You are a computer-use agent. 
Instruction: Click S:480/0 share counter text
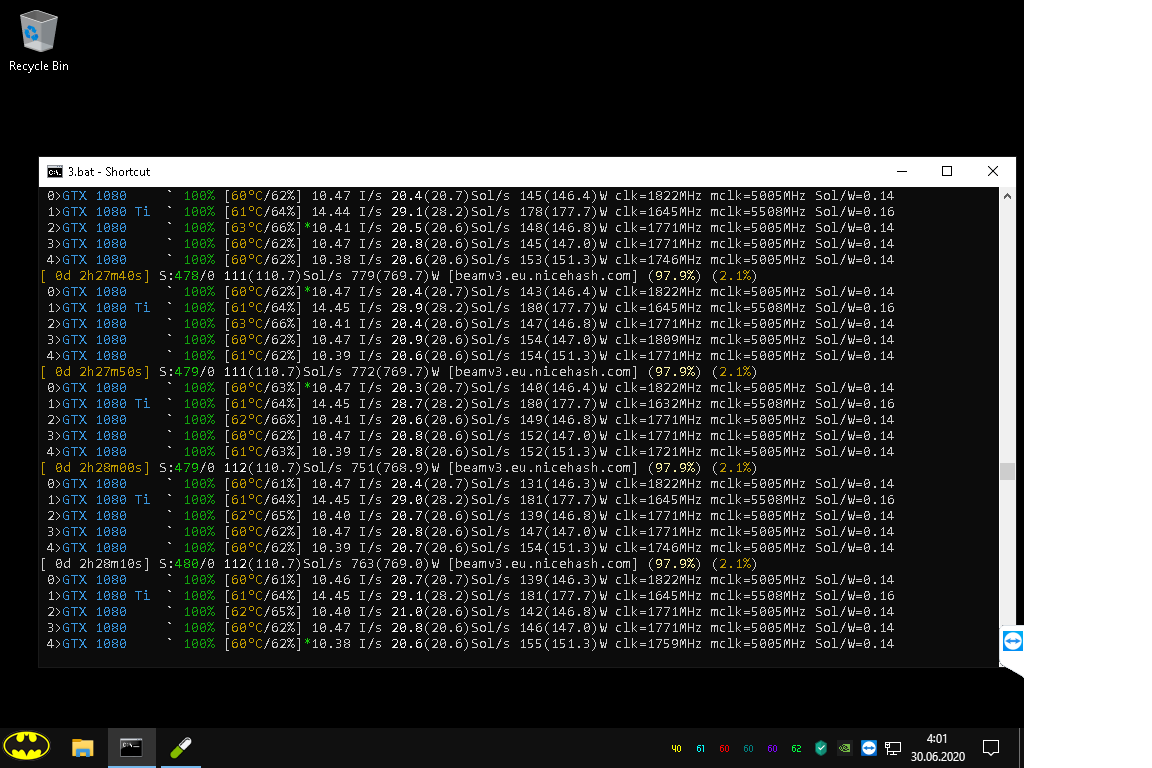[x=187, y=564]
